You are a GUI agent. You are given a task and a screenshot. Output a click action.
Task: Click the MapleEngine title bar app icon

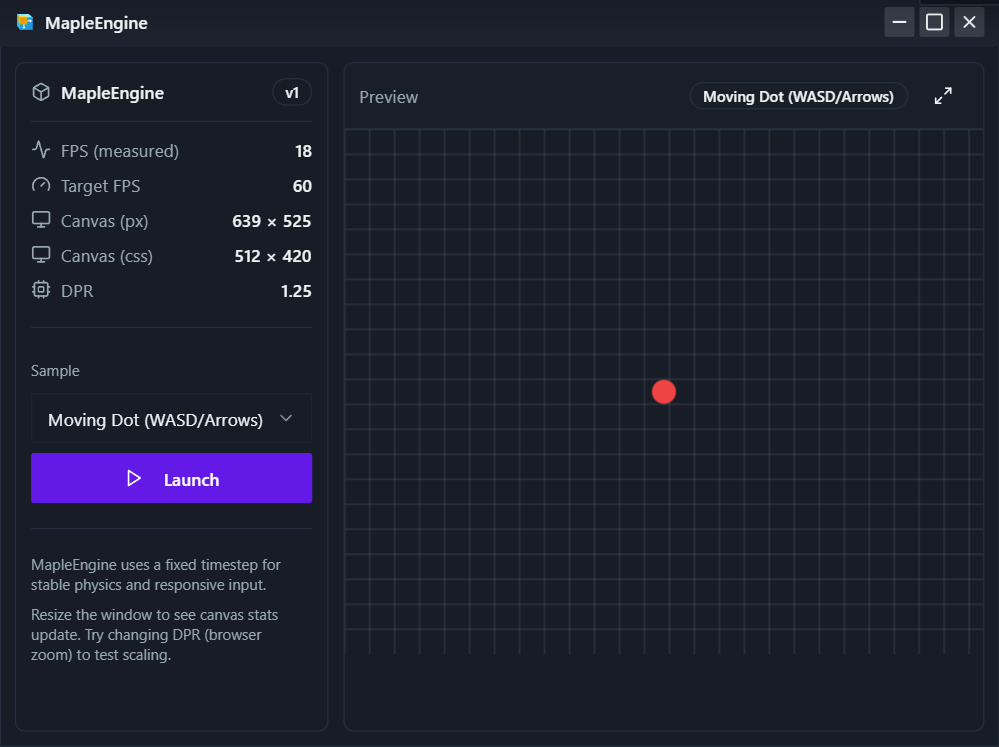[x=25, y=22]
